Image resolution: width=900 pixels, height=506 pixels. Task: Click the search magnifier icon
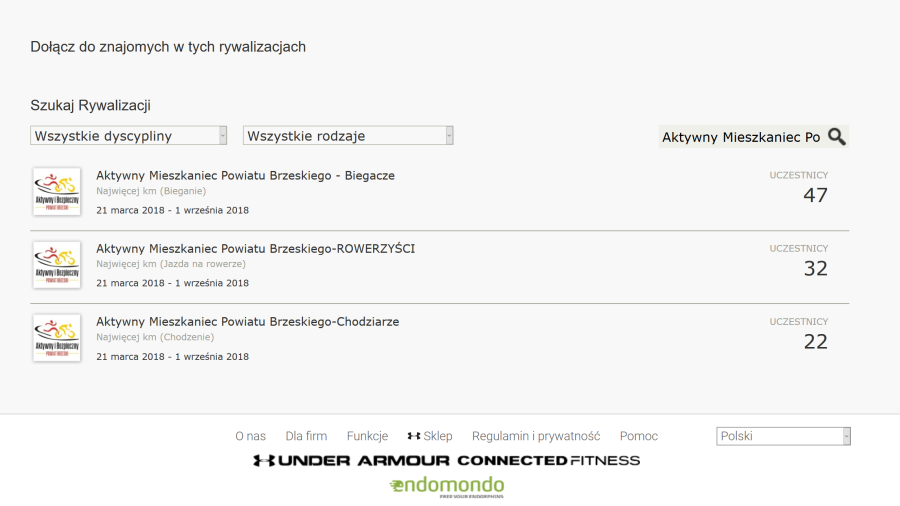pyautogui.click(x=837, y=137)
